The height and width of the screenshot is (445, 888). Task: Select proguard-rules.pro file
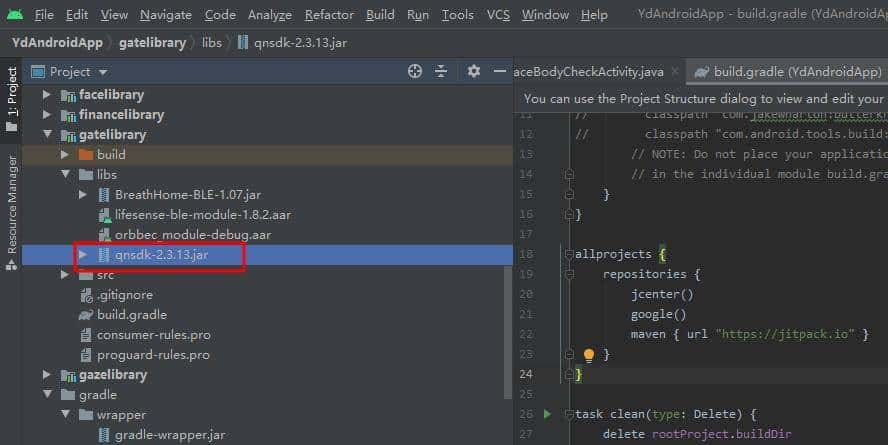tap(153, 355)
